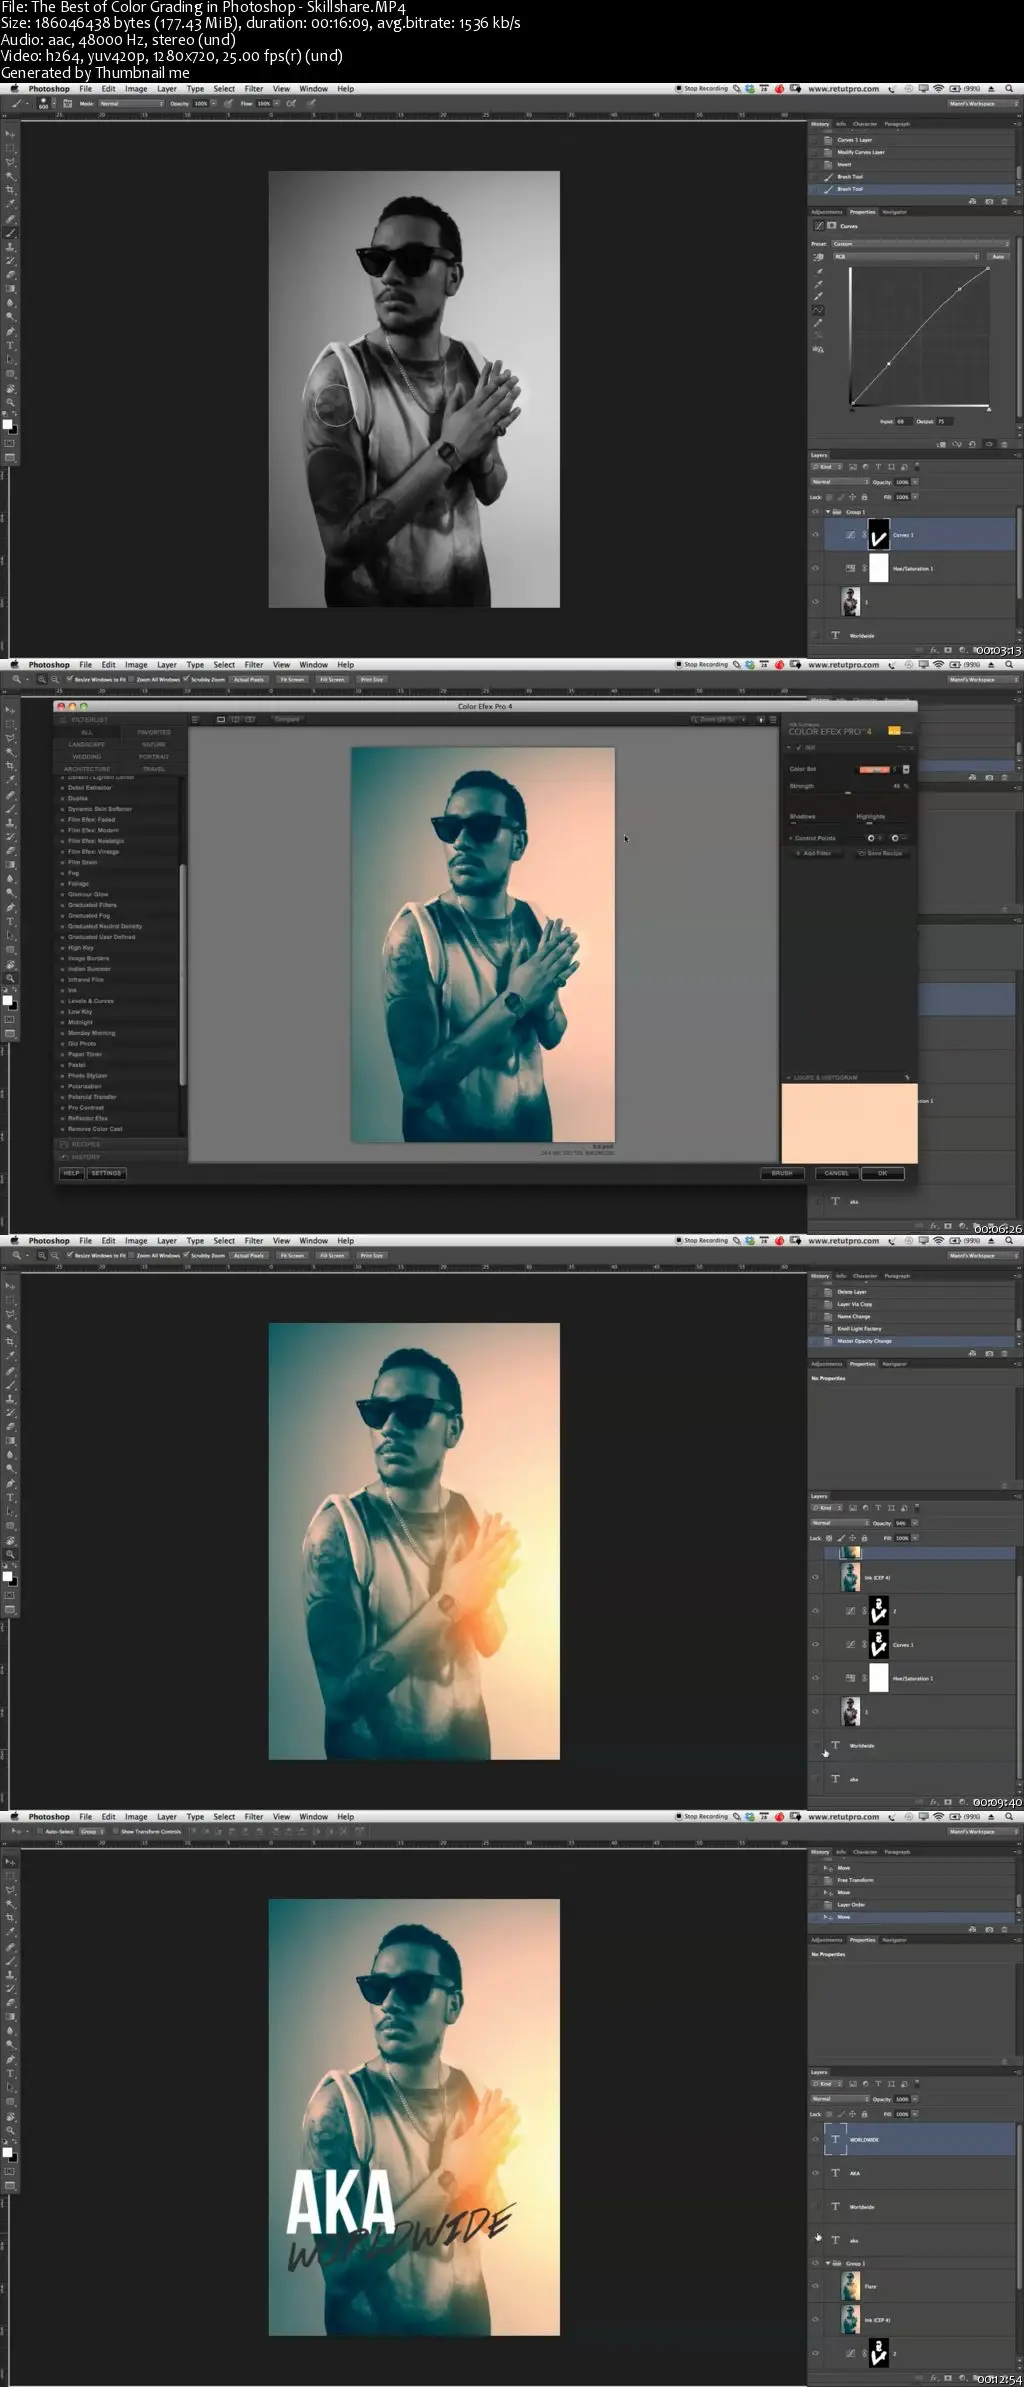Screen dimensions: 1024x2387
Task: Toggle the eye icon below the Curves graph
Action: pos(988,444)
